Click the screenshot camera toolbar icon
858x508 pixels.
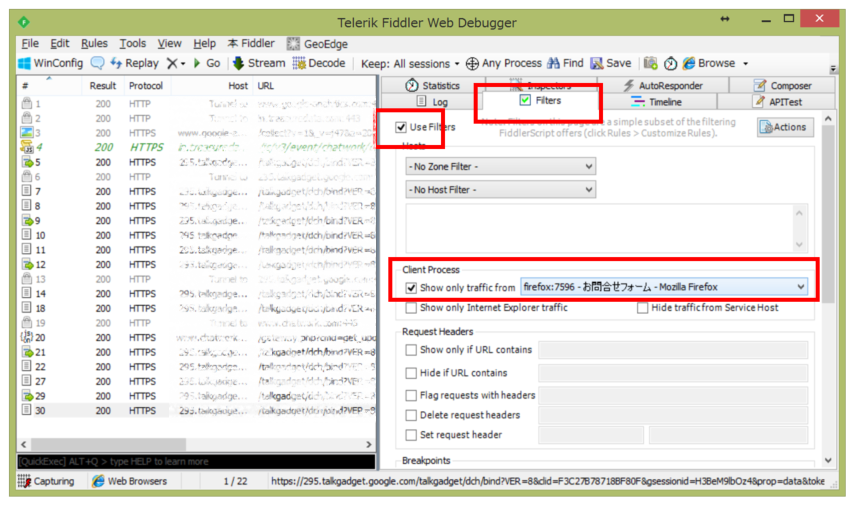pyautogui.click(x=650, y=64)
